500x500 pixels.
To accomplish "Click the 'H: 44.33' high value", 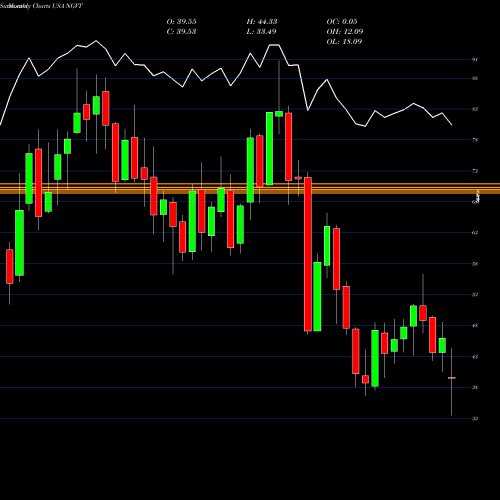I will tap(262, 22).
